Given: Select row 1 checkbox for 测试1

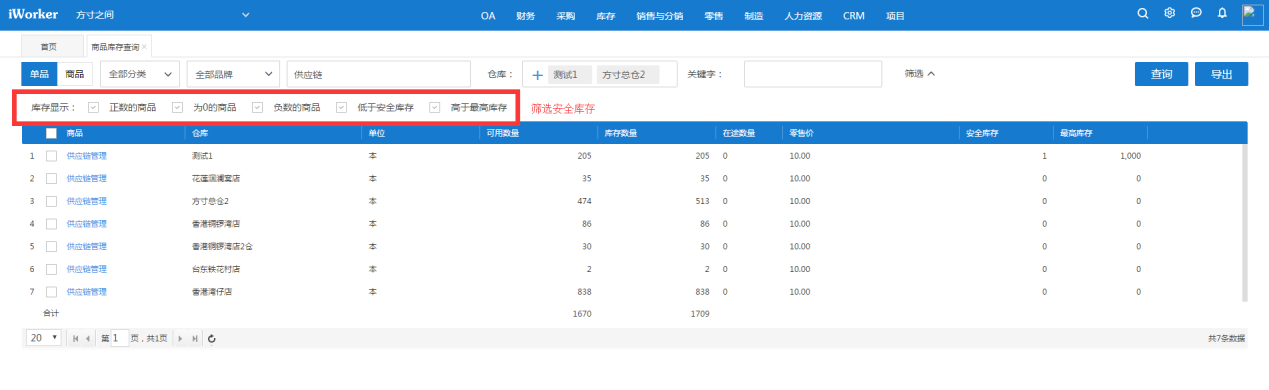Looking at the screenshot, I should (51, 156).
